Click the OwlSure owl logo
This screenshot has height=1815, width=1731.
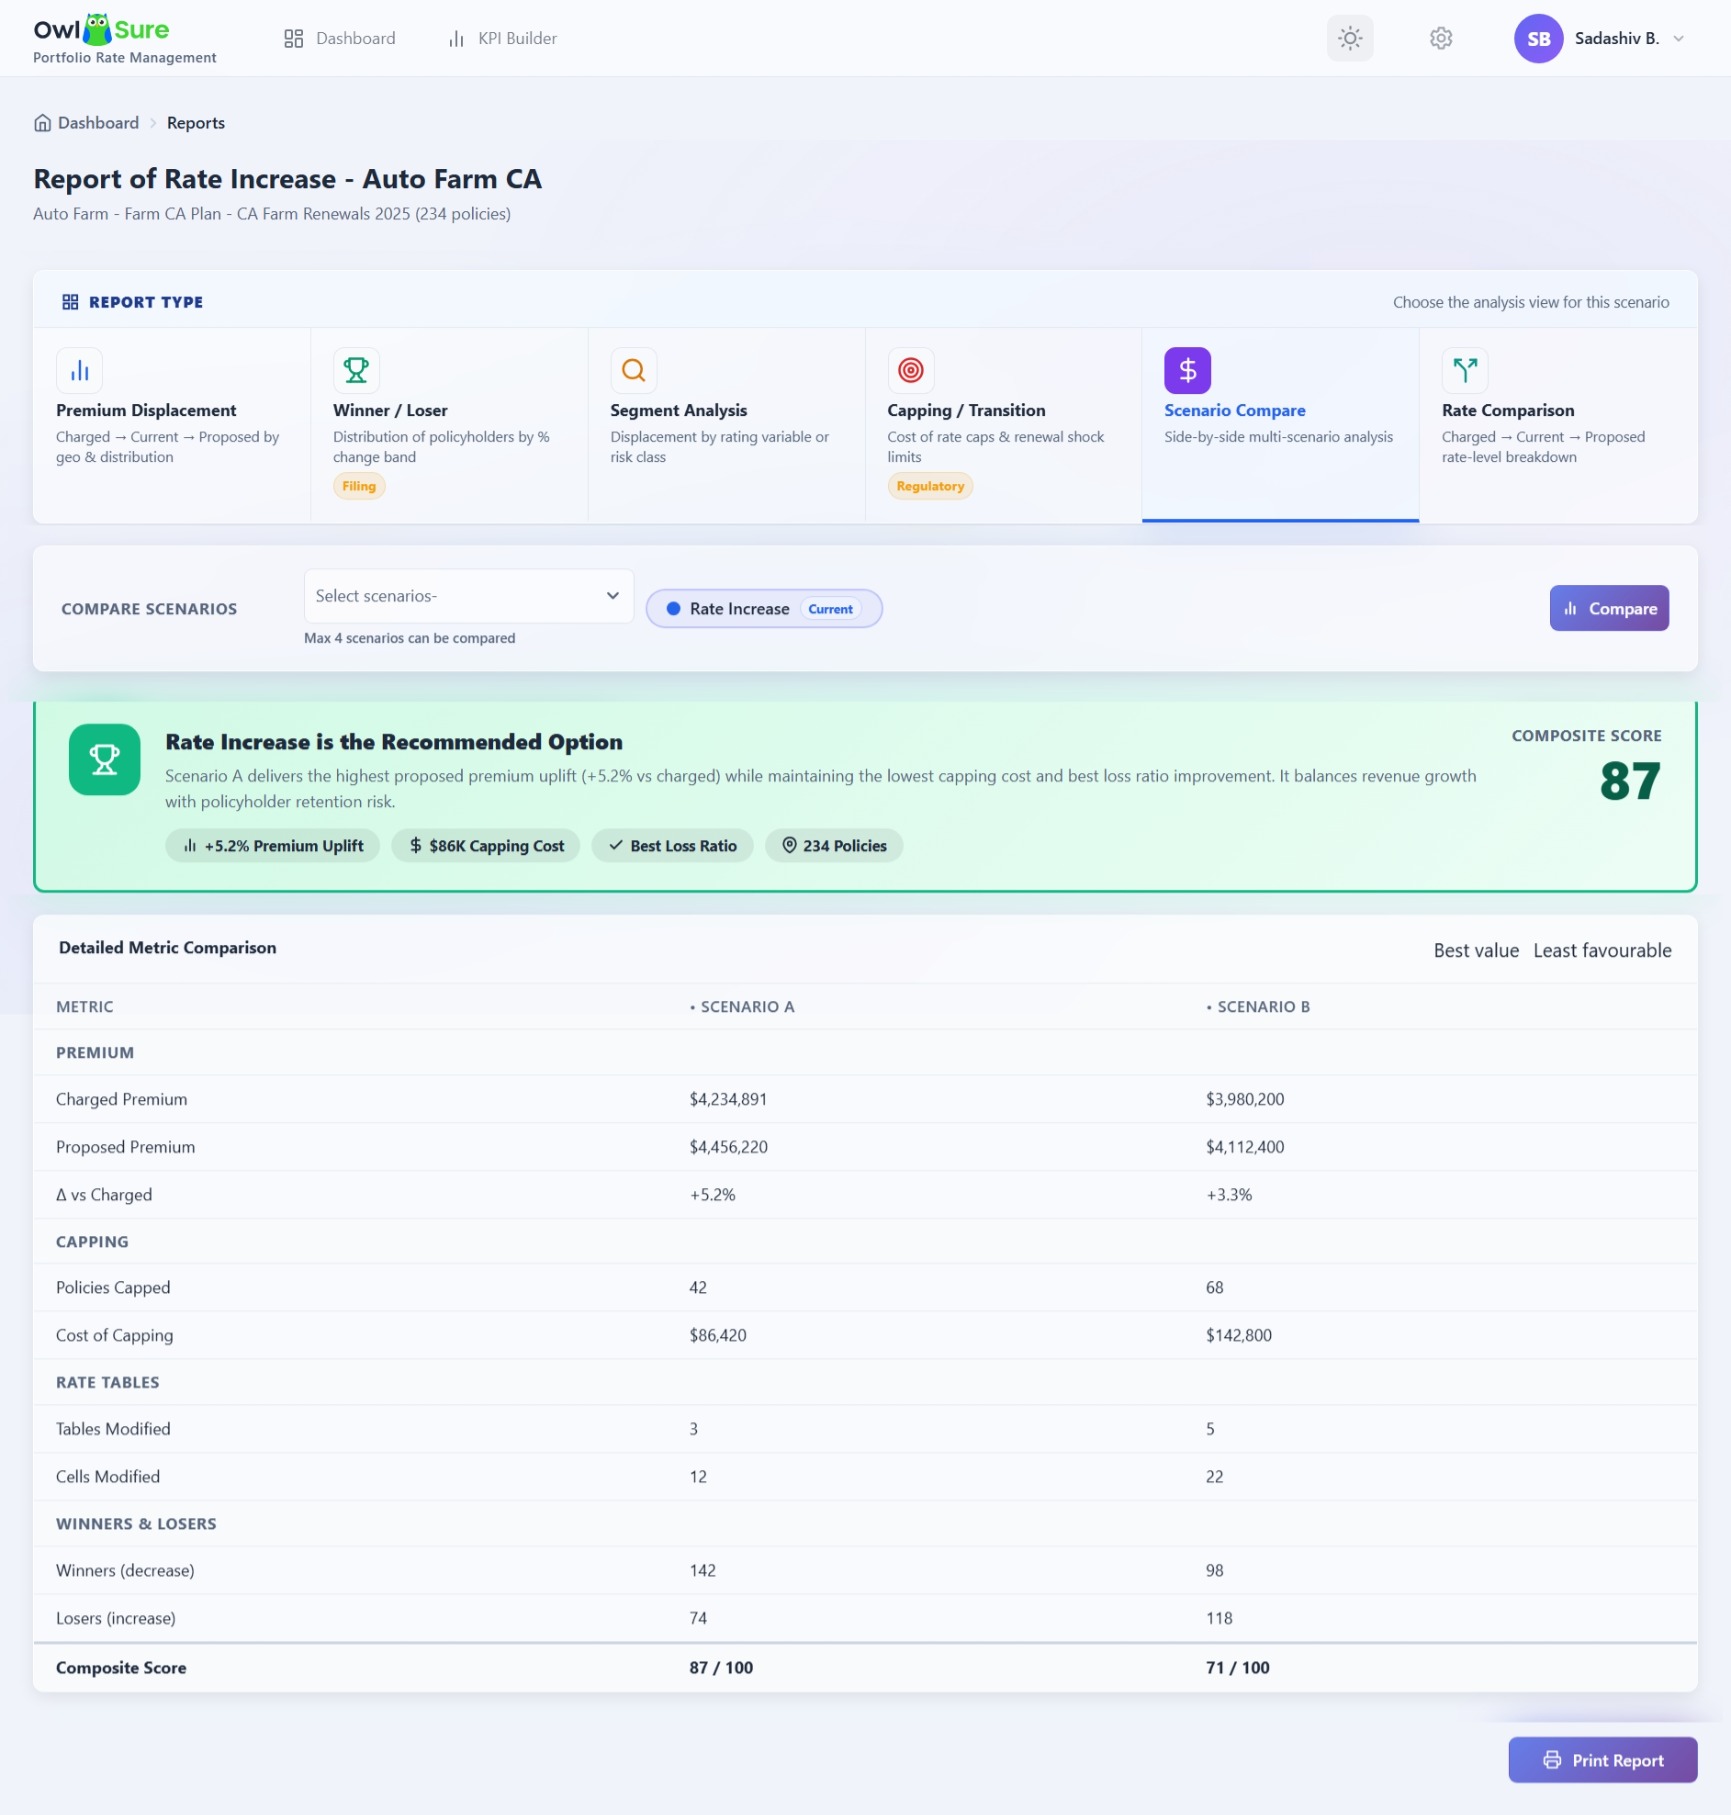coord(97,29)
